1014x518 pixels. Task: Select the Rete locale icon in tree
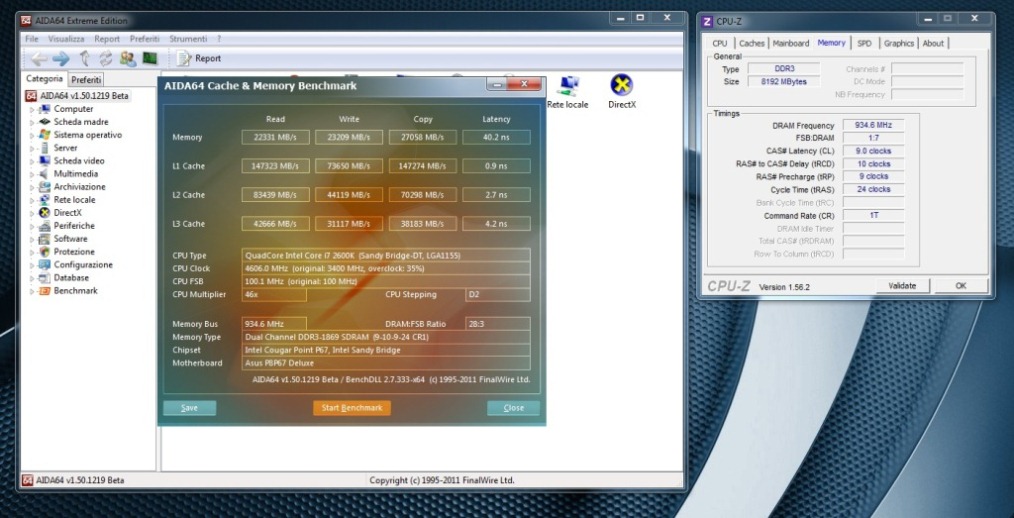click(x=44, y=200)
